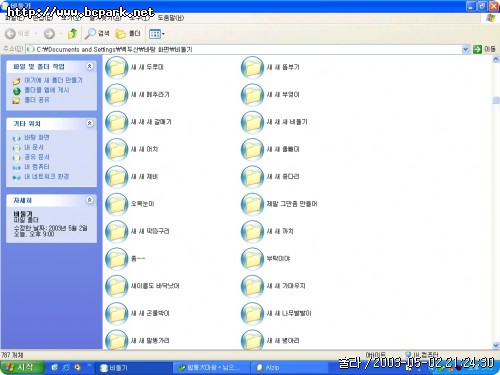Select the 제발 그만좀 만들어 folder icon
The height and width of the screenshot is (375, 500).
252,204
